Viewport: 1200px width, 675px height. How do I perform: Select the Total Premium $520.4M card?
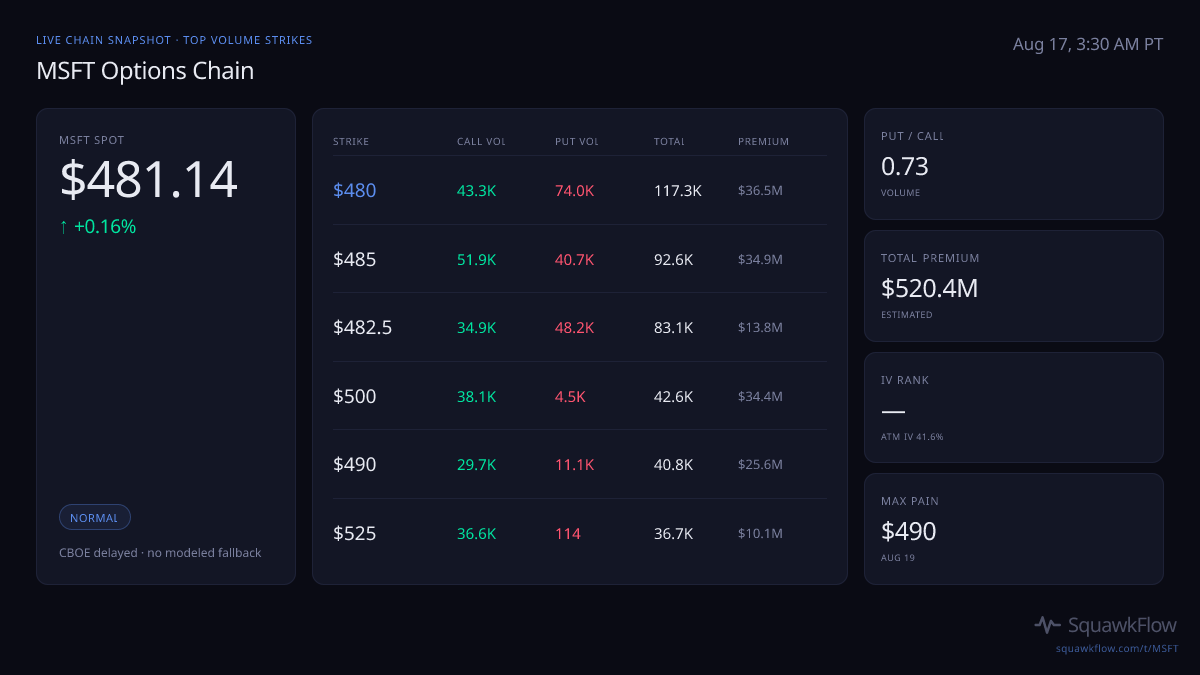click(1014, 286)
